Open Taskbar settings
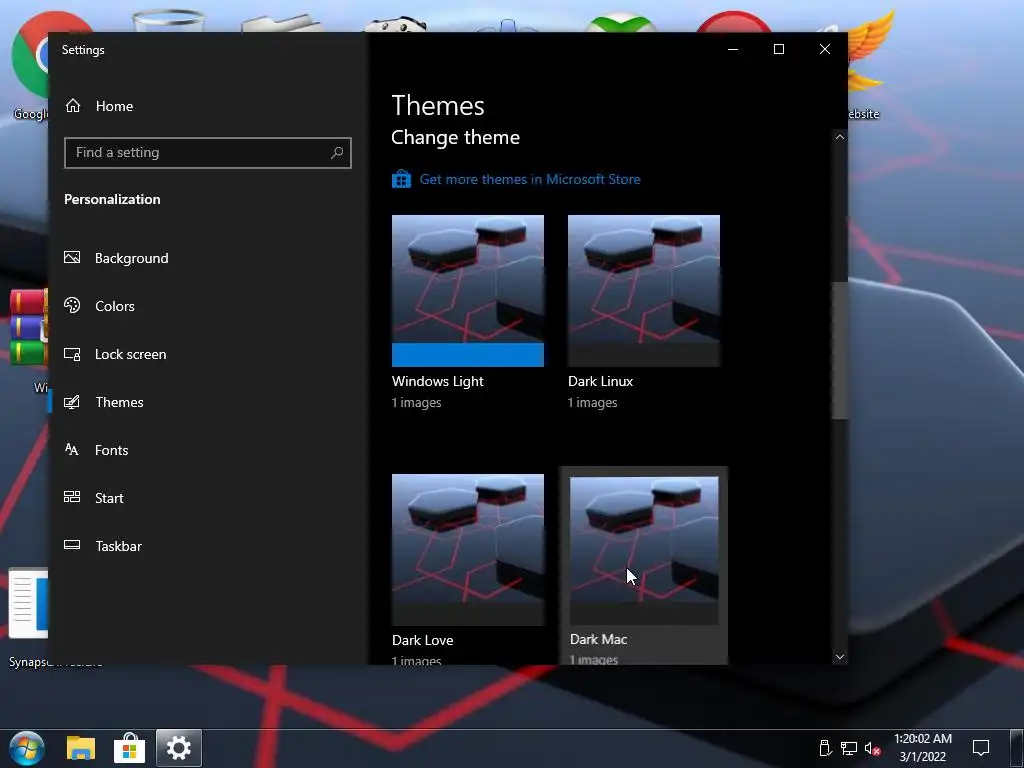Screen dimensions: 1024x768 118,546
